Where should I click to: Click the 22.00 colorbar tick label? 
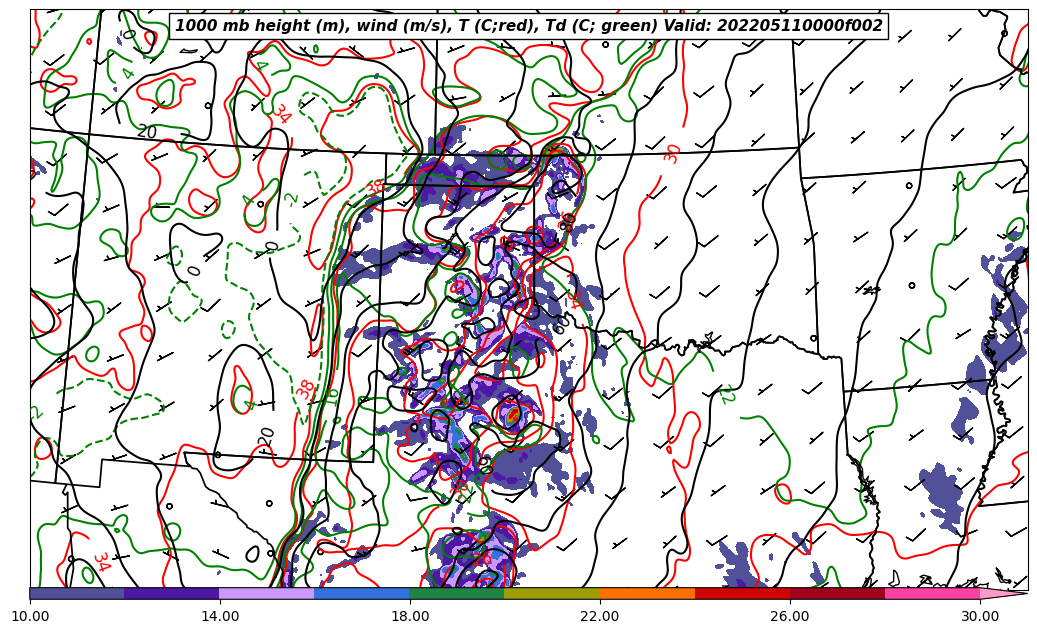[600, 616]
